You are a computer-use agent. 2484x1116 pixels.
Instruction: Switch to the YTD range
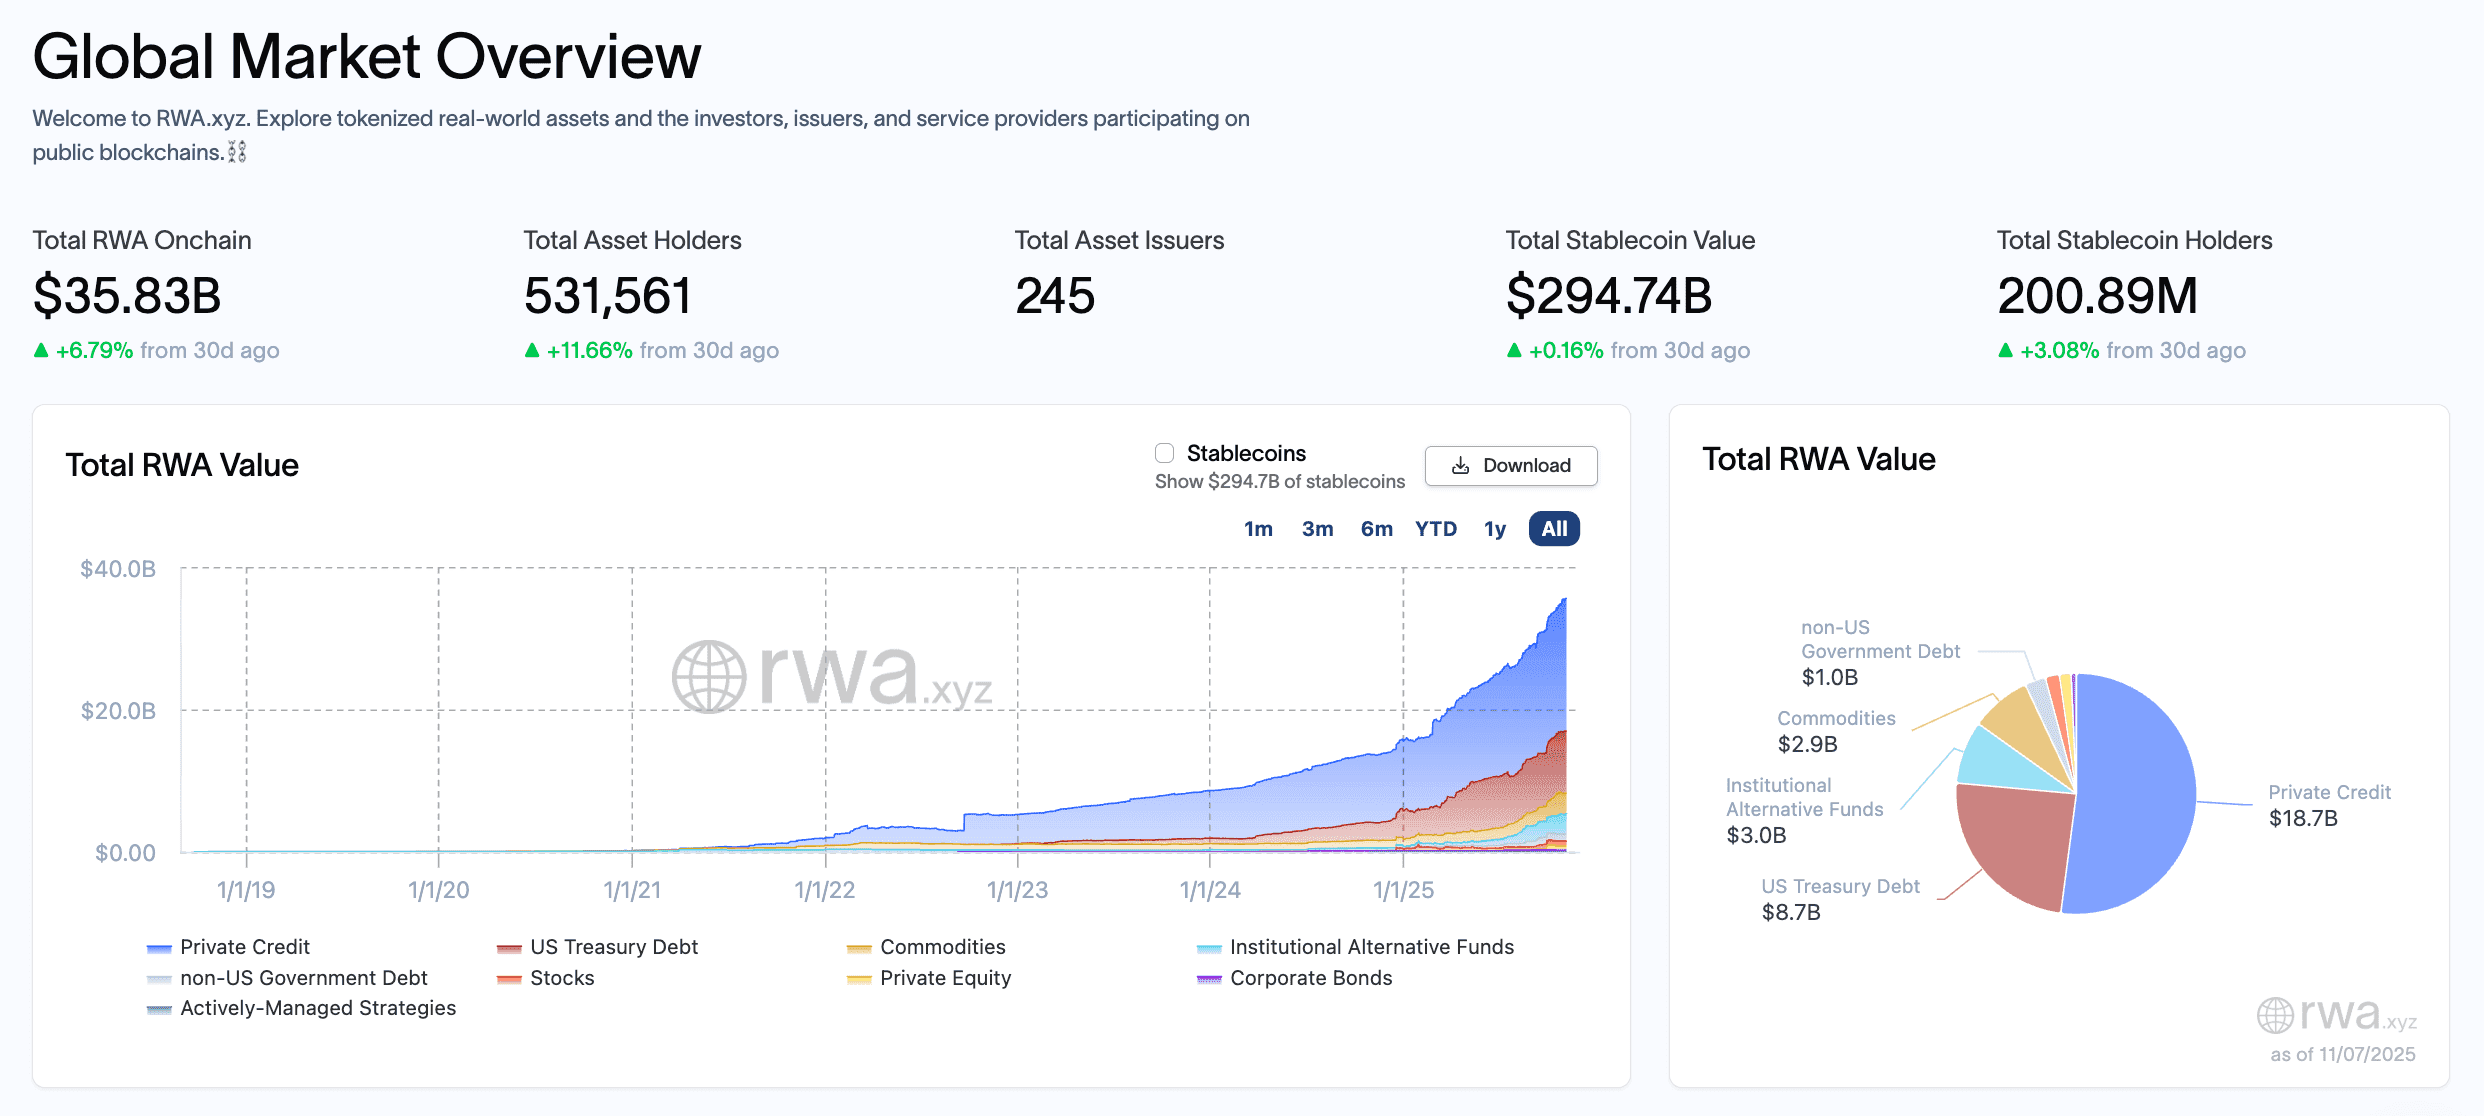click(x=1435, y=529)
